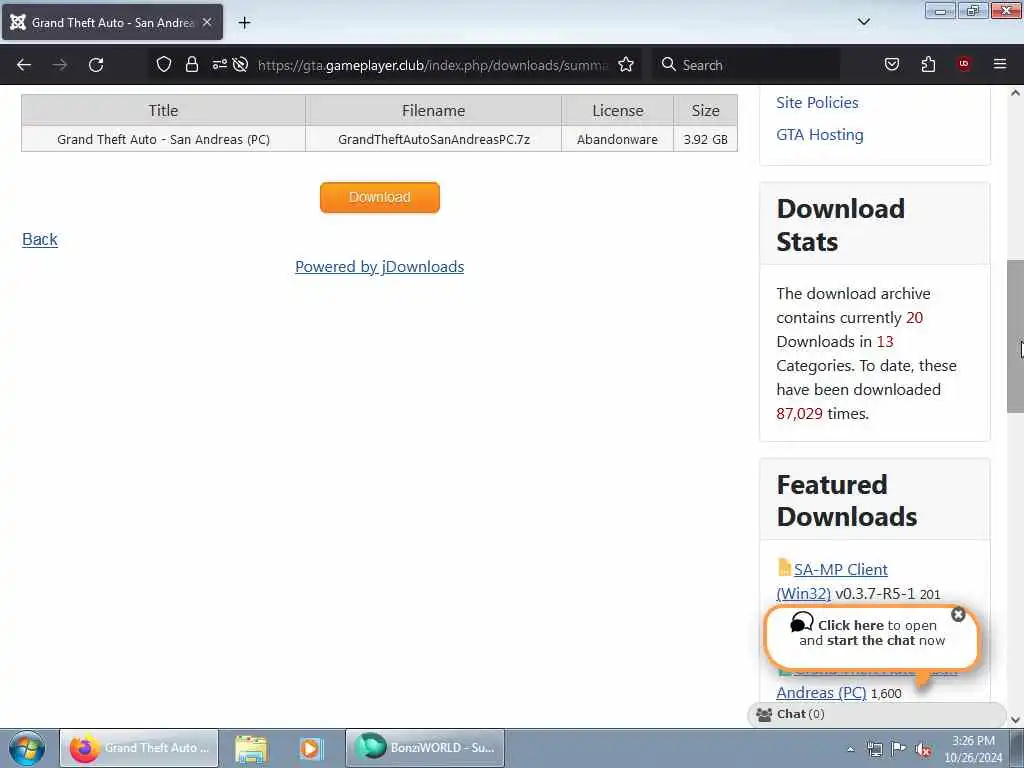Open the tracking protection shield icon
The image size is (1024, 768).
[x=164, y=64]
